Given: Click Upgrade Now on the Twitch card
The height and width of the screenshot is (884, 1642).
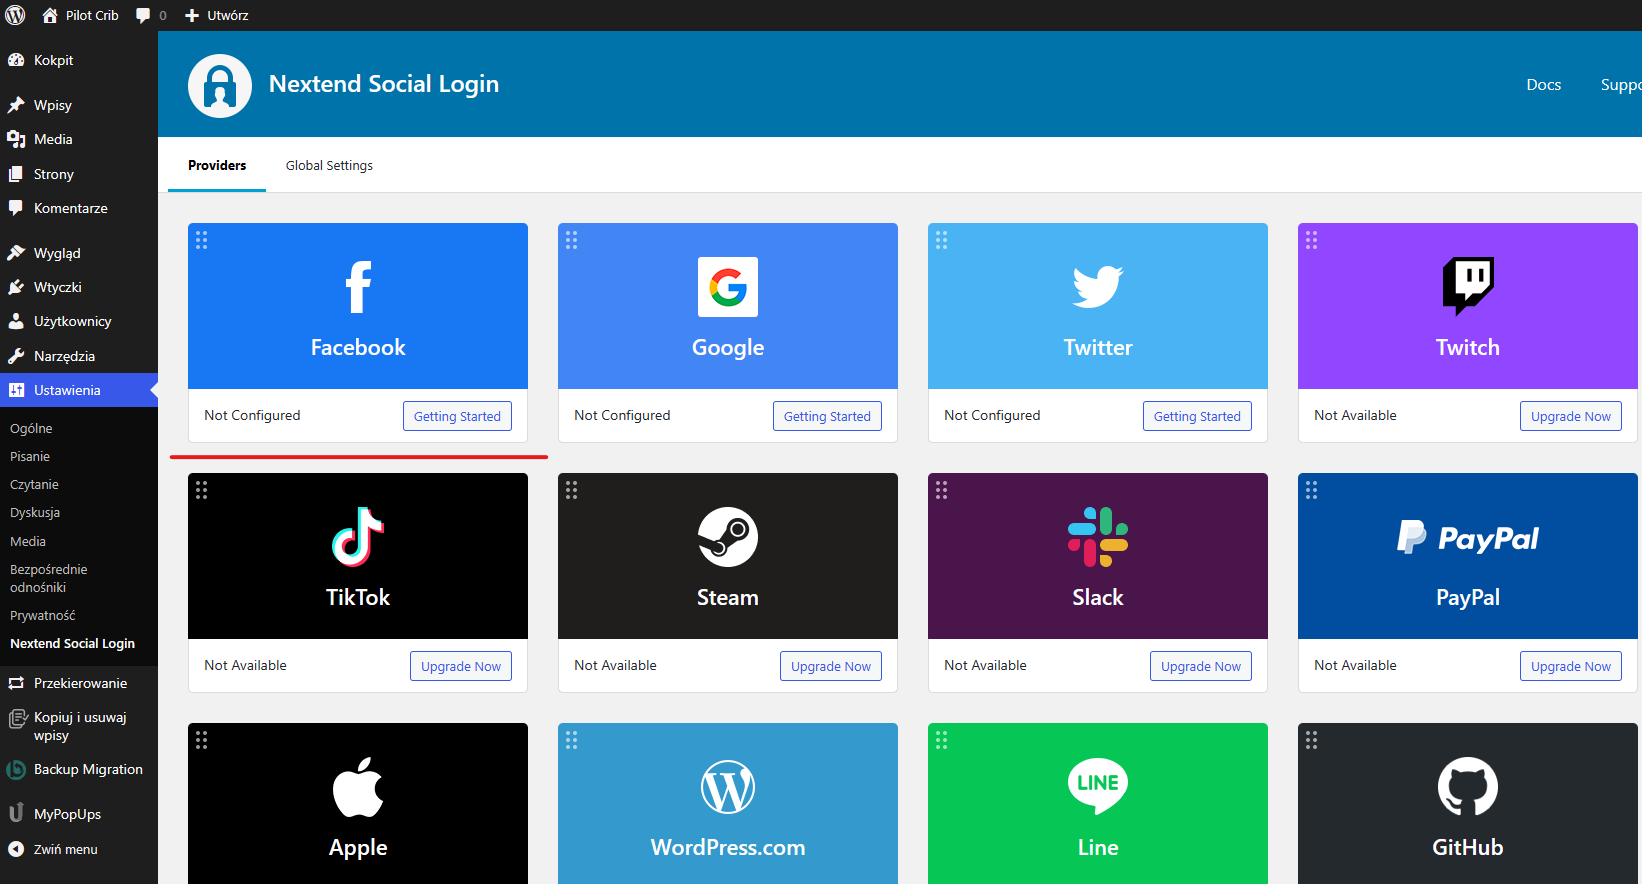Looking at the screenshot, I should [1571, 416].
